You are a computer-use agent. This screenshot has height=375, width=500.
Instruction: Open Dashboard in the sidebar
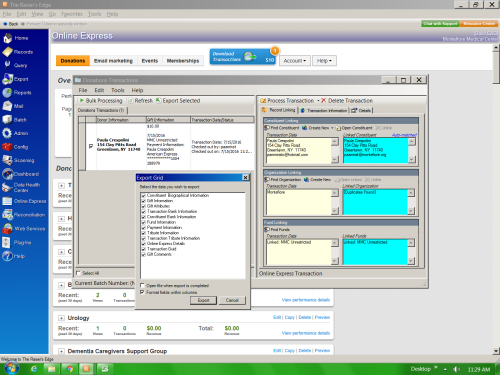[21, 174]
